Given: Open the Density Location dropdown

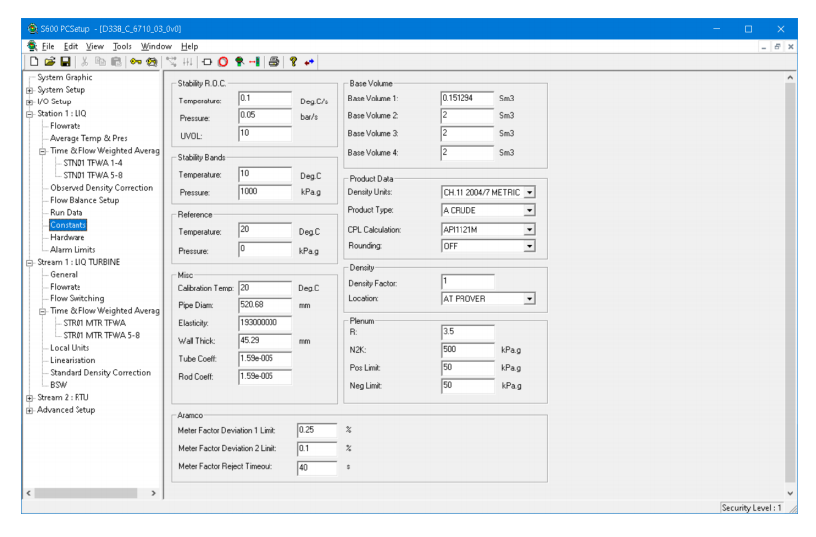Looking at the screenshot, I should point(529,299).
